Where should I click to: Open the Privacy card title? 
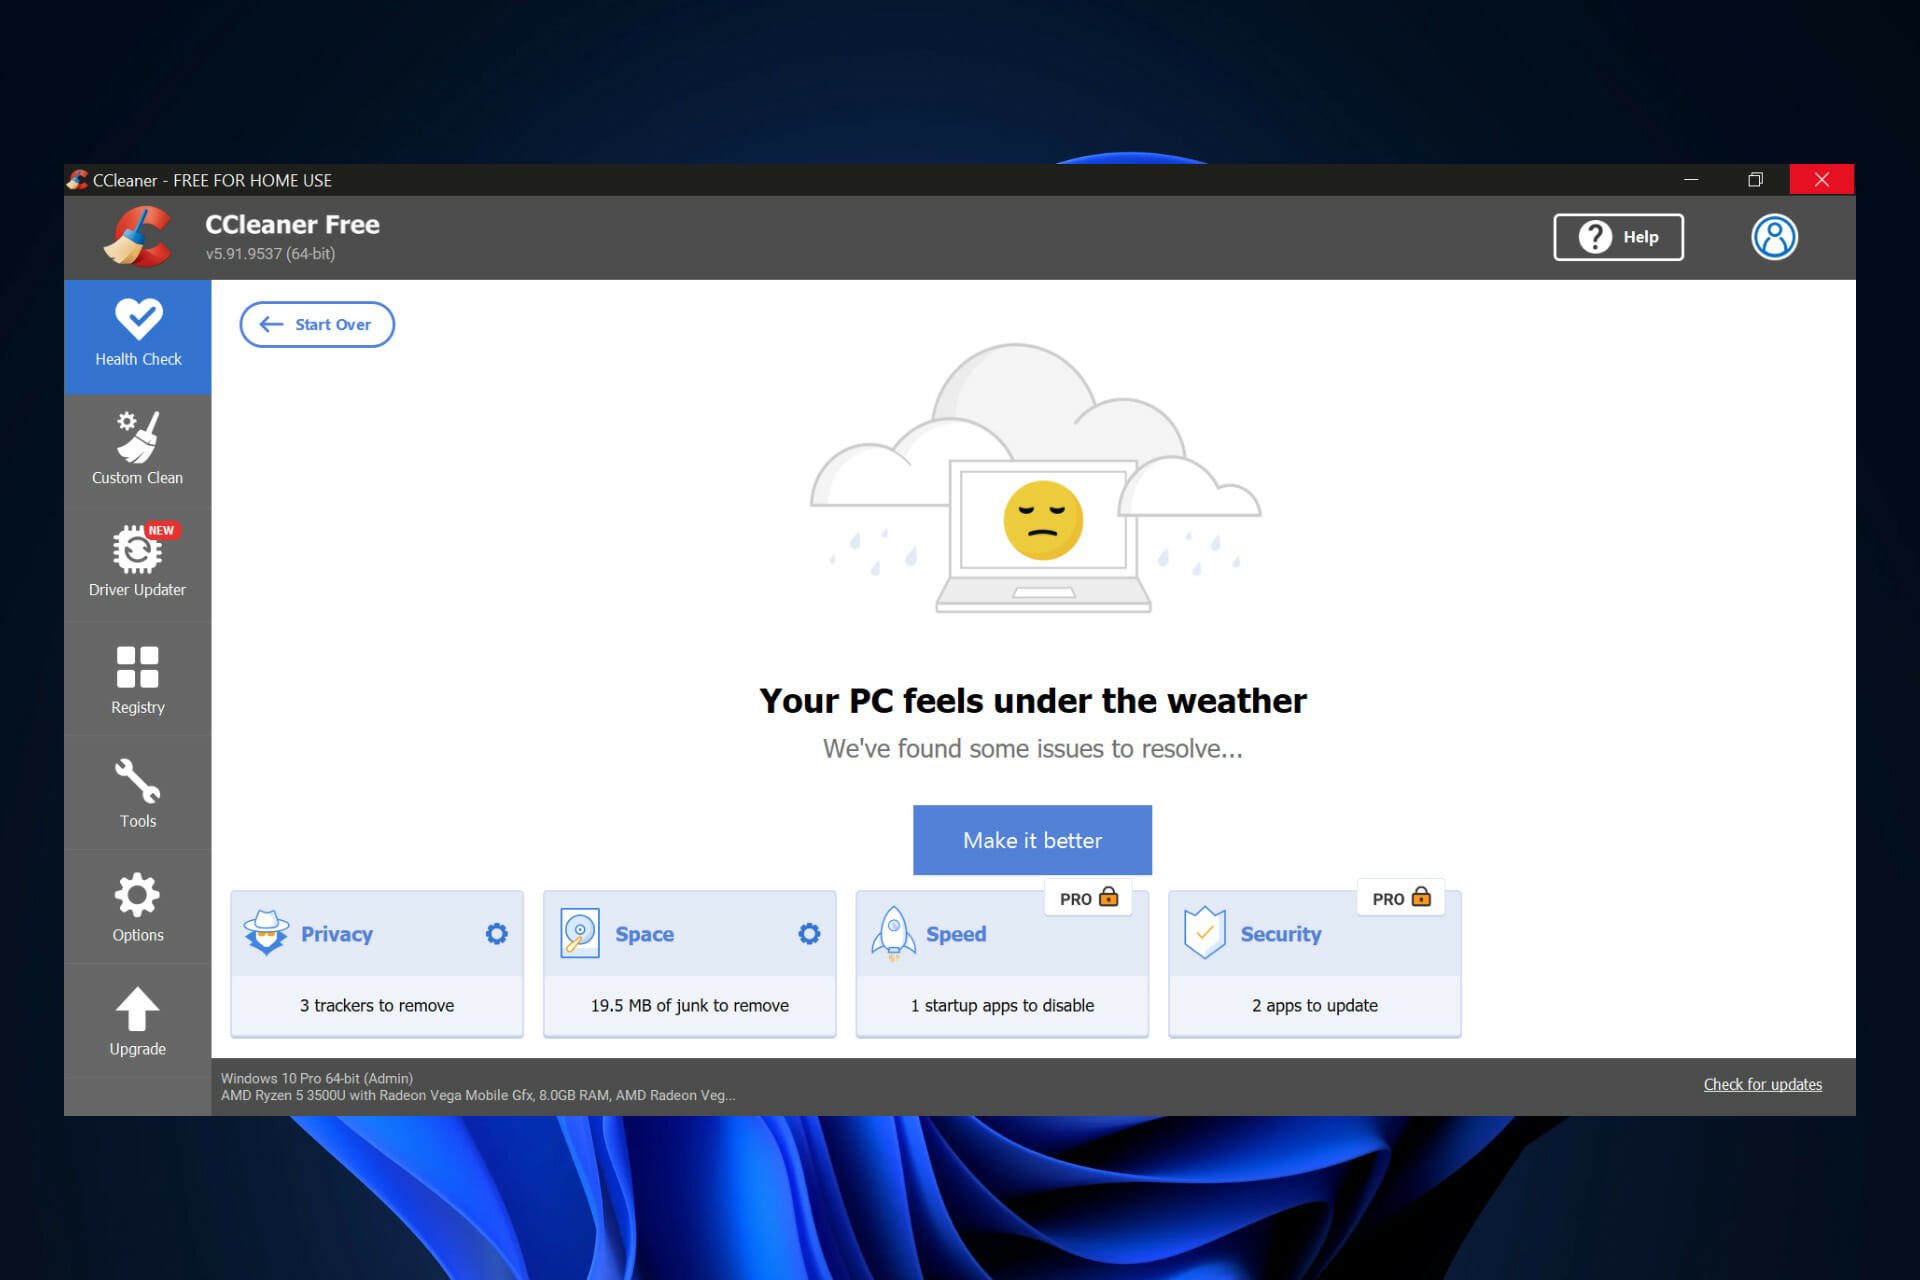(337, 934)
